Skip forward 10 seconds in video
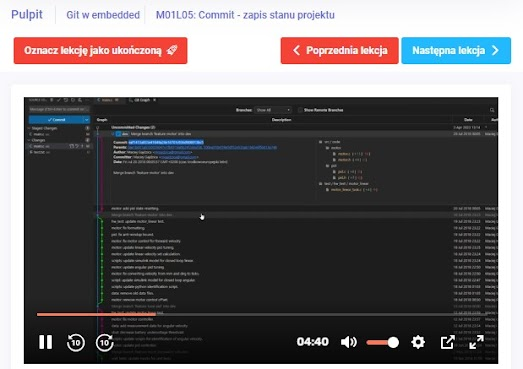 [x=104, y=342]
